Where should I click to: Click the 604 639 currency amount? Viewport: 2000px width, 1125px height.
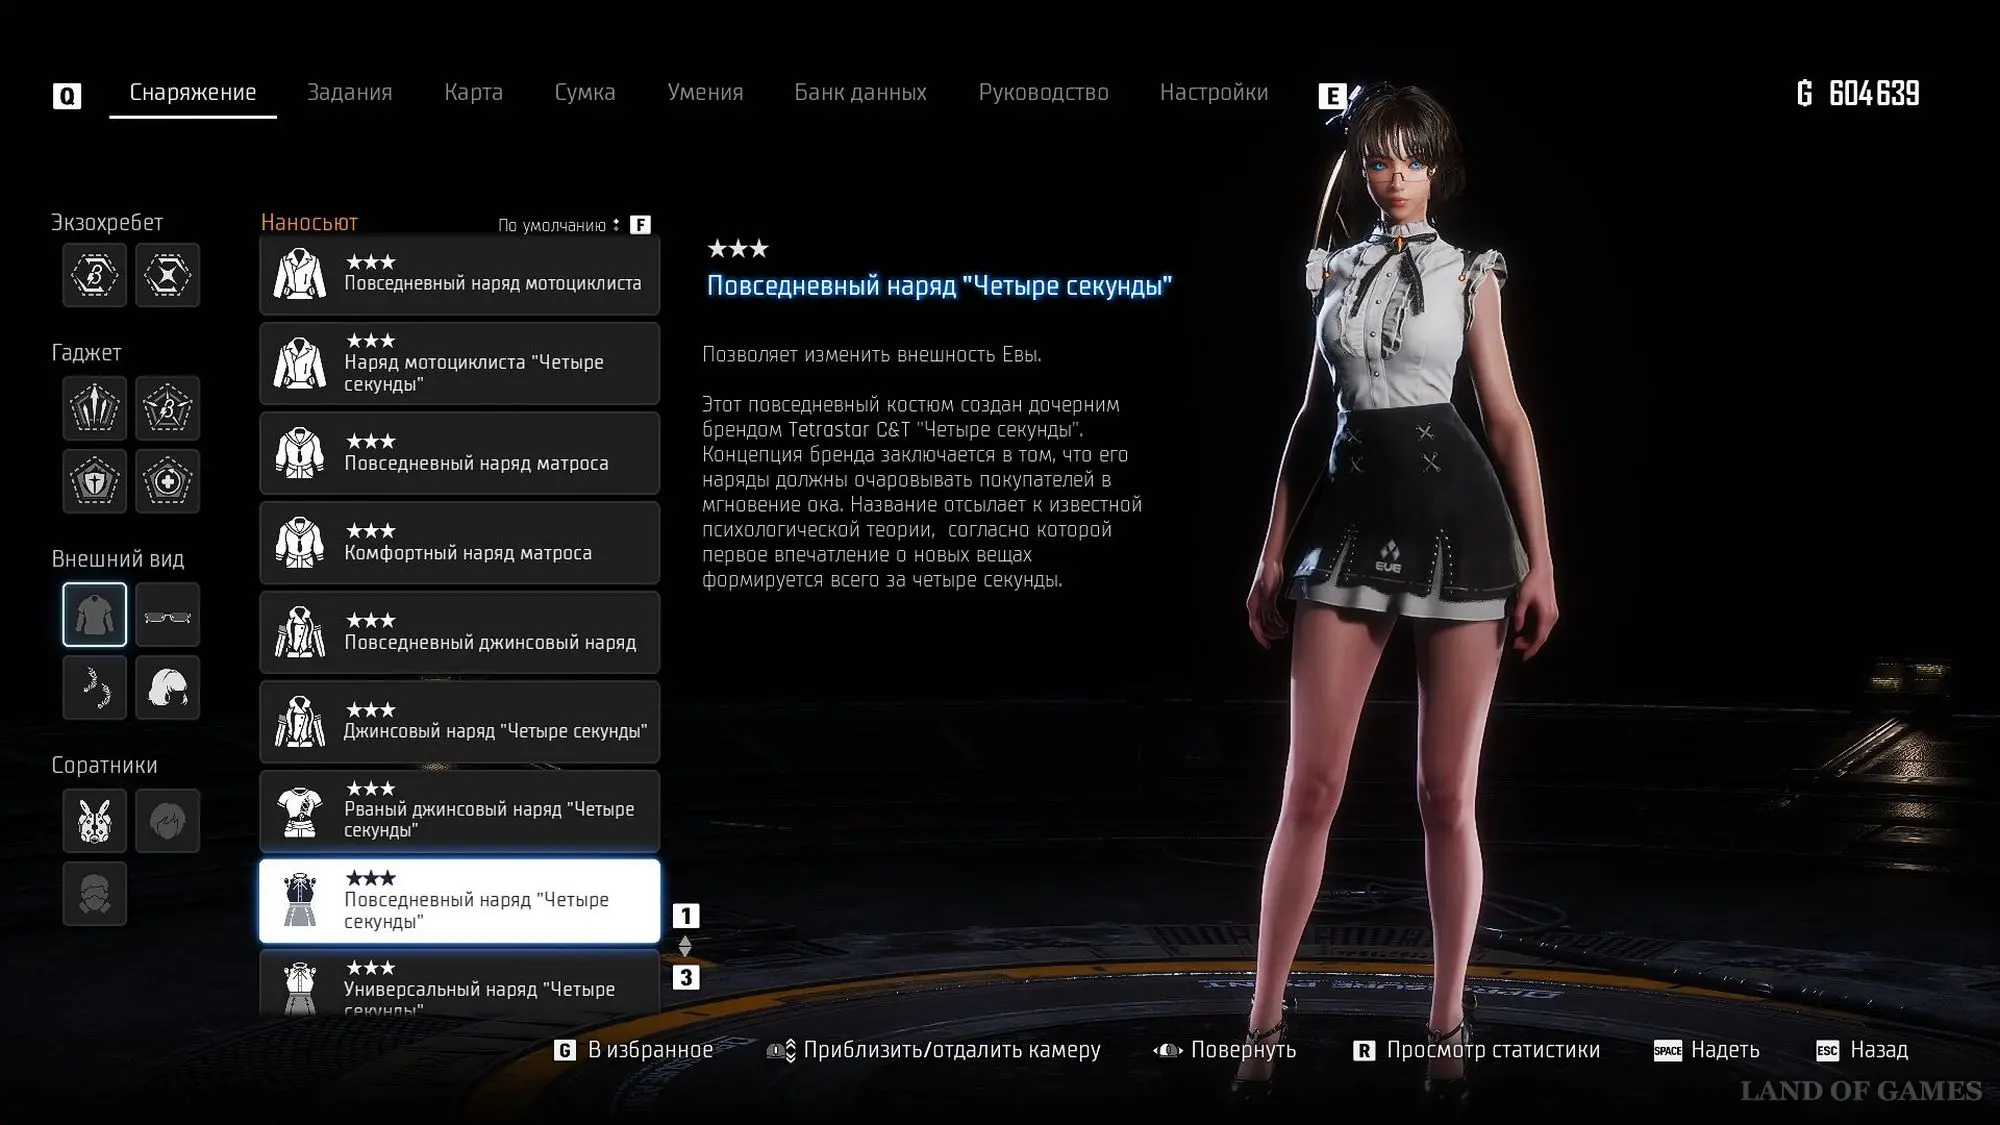tap(1874, 93)
